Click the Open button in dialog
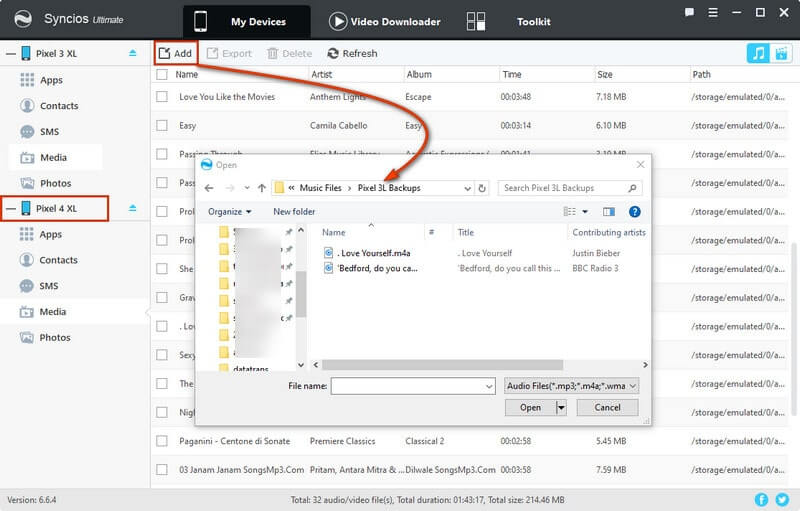The height and width of the screenshot is (511, 800). coord(530,407)
